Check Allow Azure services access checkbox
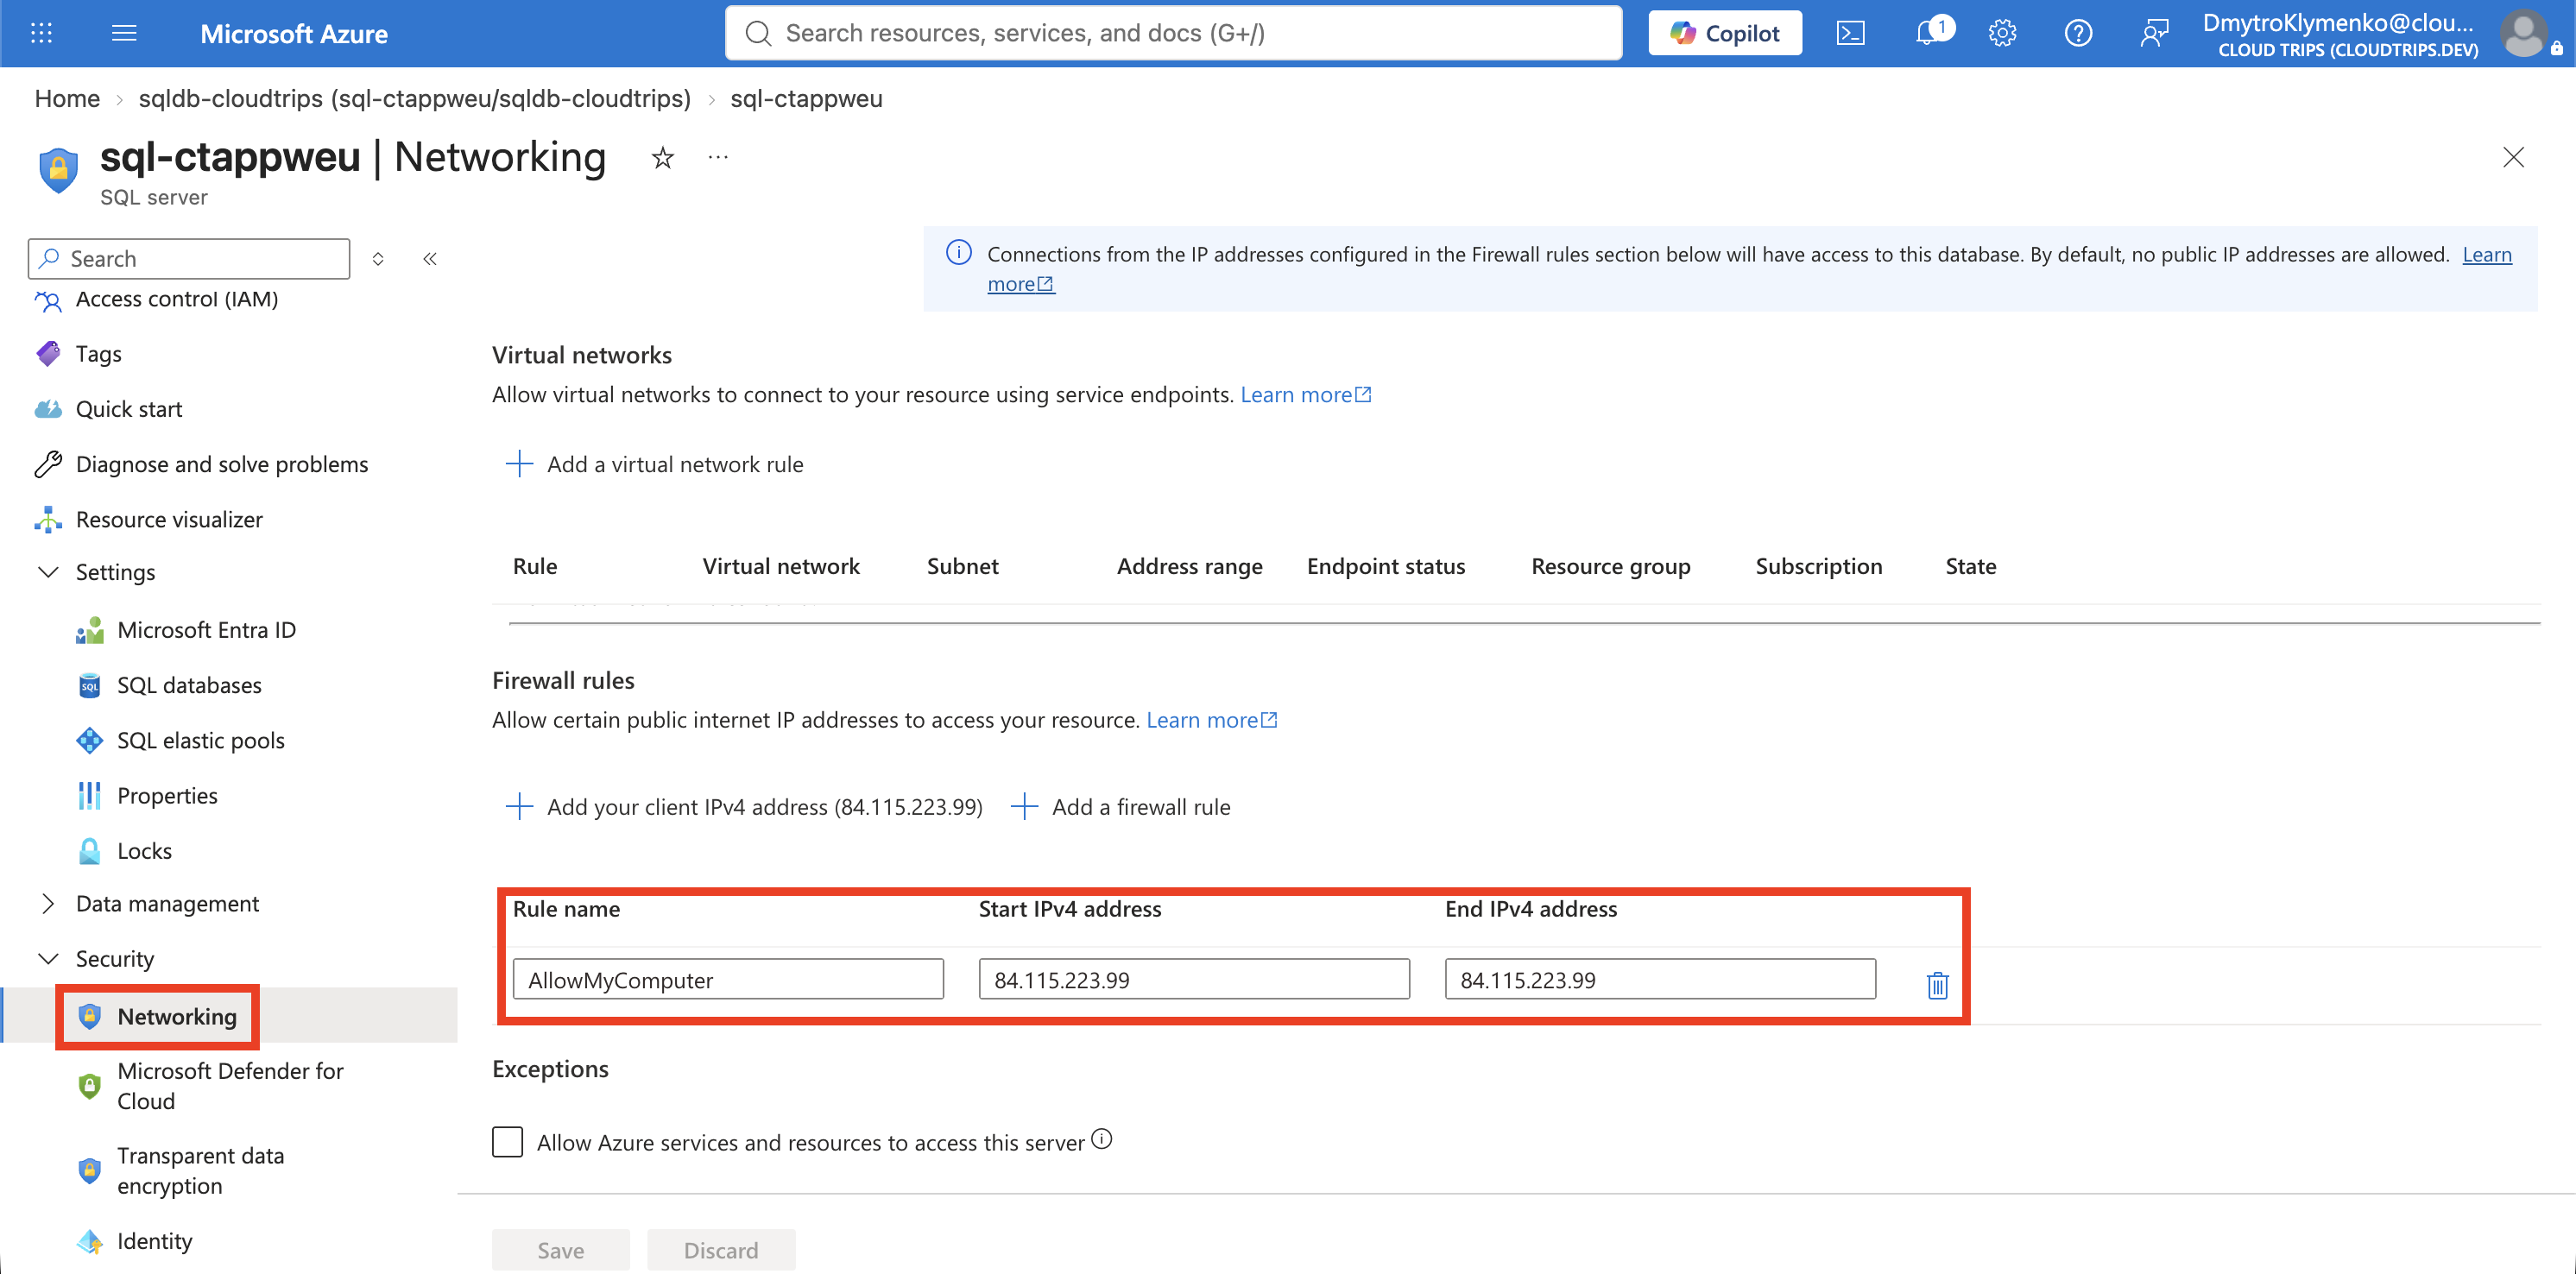Image resolution: width=2576 pixels, height=1274 pixels. click(x=507, y=1141)
